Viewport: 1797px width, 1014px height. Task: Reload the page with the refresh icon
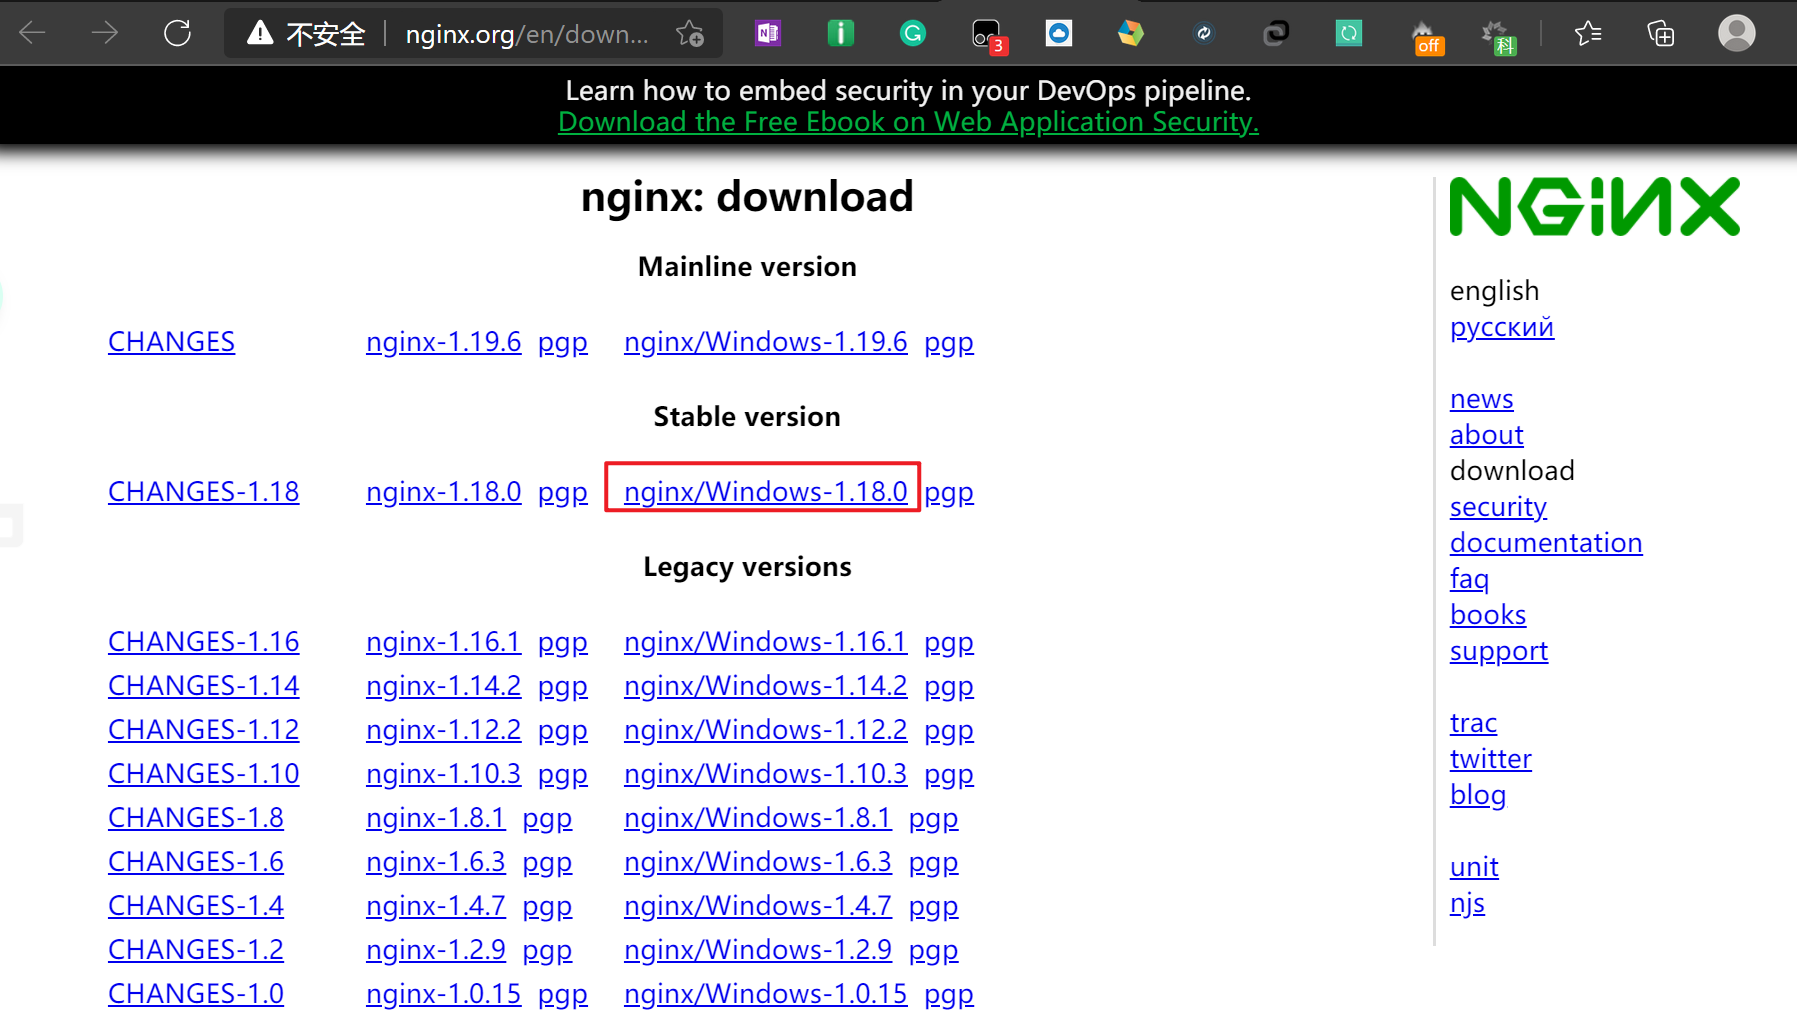click(178, 33)
